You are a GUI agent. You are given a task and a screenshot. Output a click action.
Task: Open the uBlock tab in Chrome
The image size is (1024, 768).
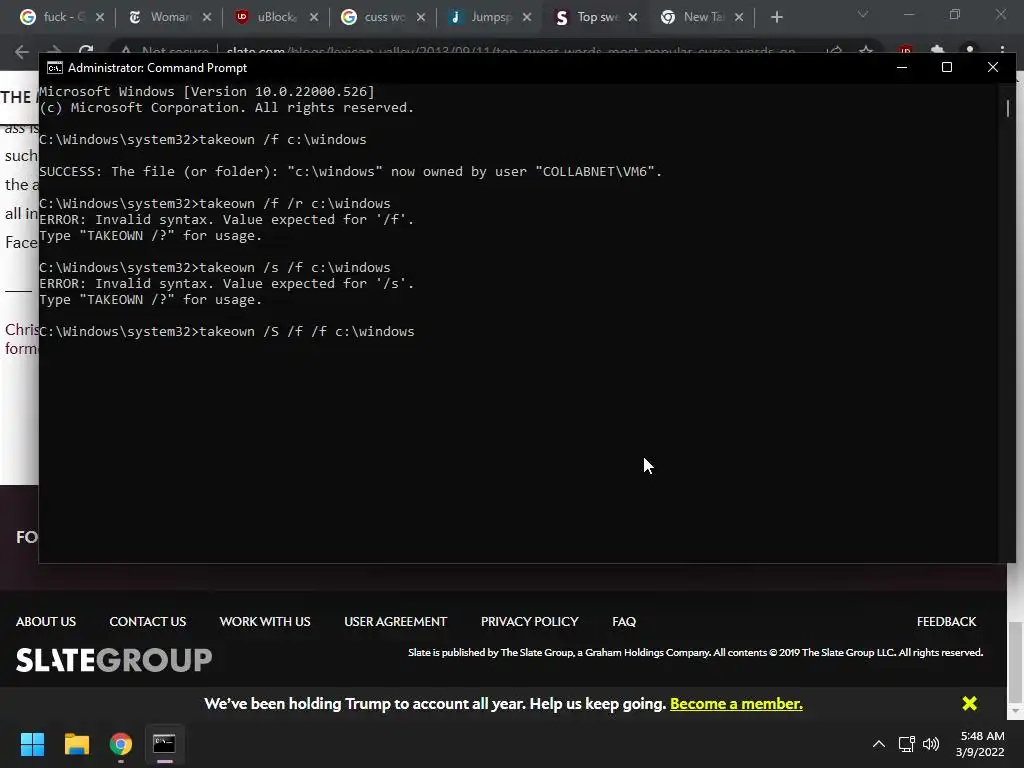276,18
